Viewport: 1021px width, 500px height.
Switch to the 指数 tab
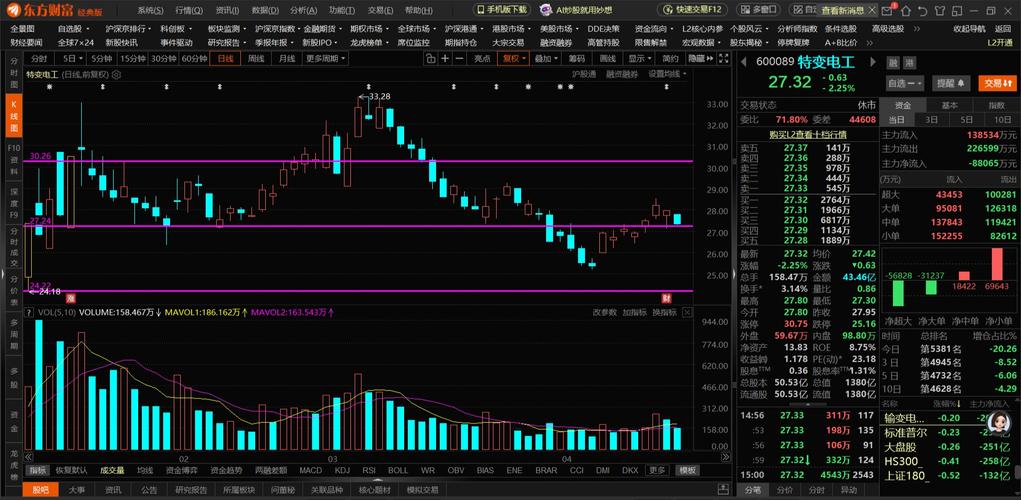click(x=996, y=105)
